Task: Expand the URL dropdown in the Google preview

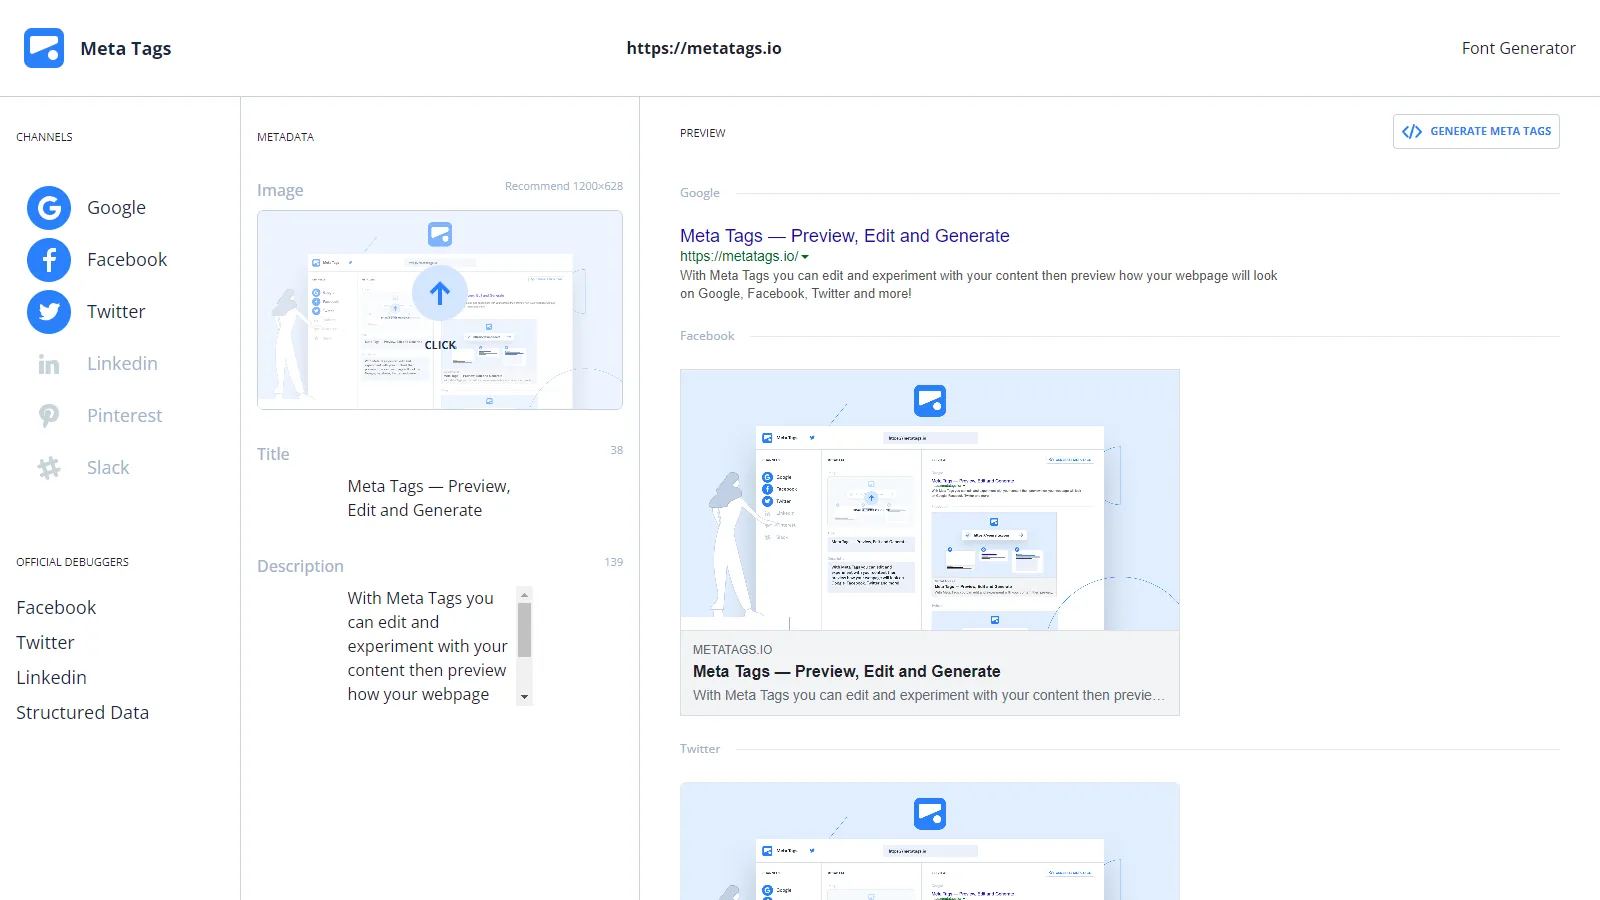Action: 808,256
